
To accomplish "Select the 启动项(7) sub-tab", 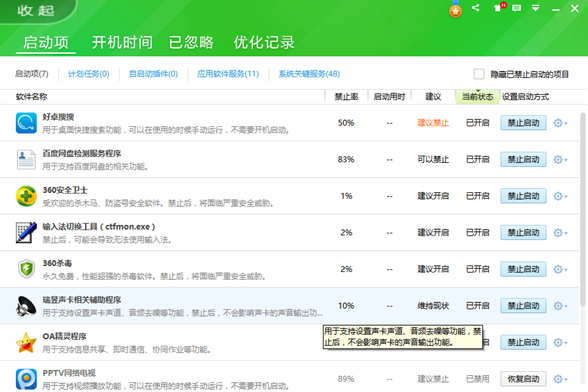I will [32, 74].
